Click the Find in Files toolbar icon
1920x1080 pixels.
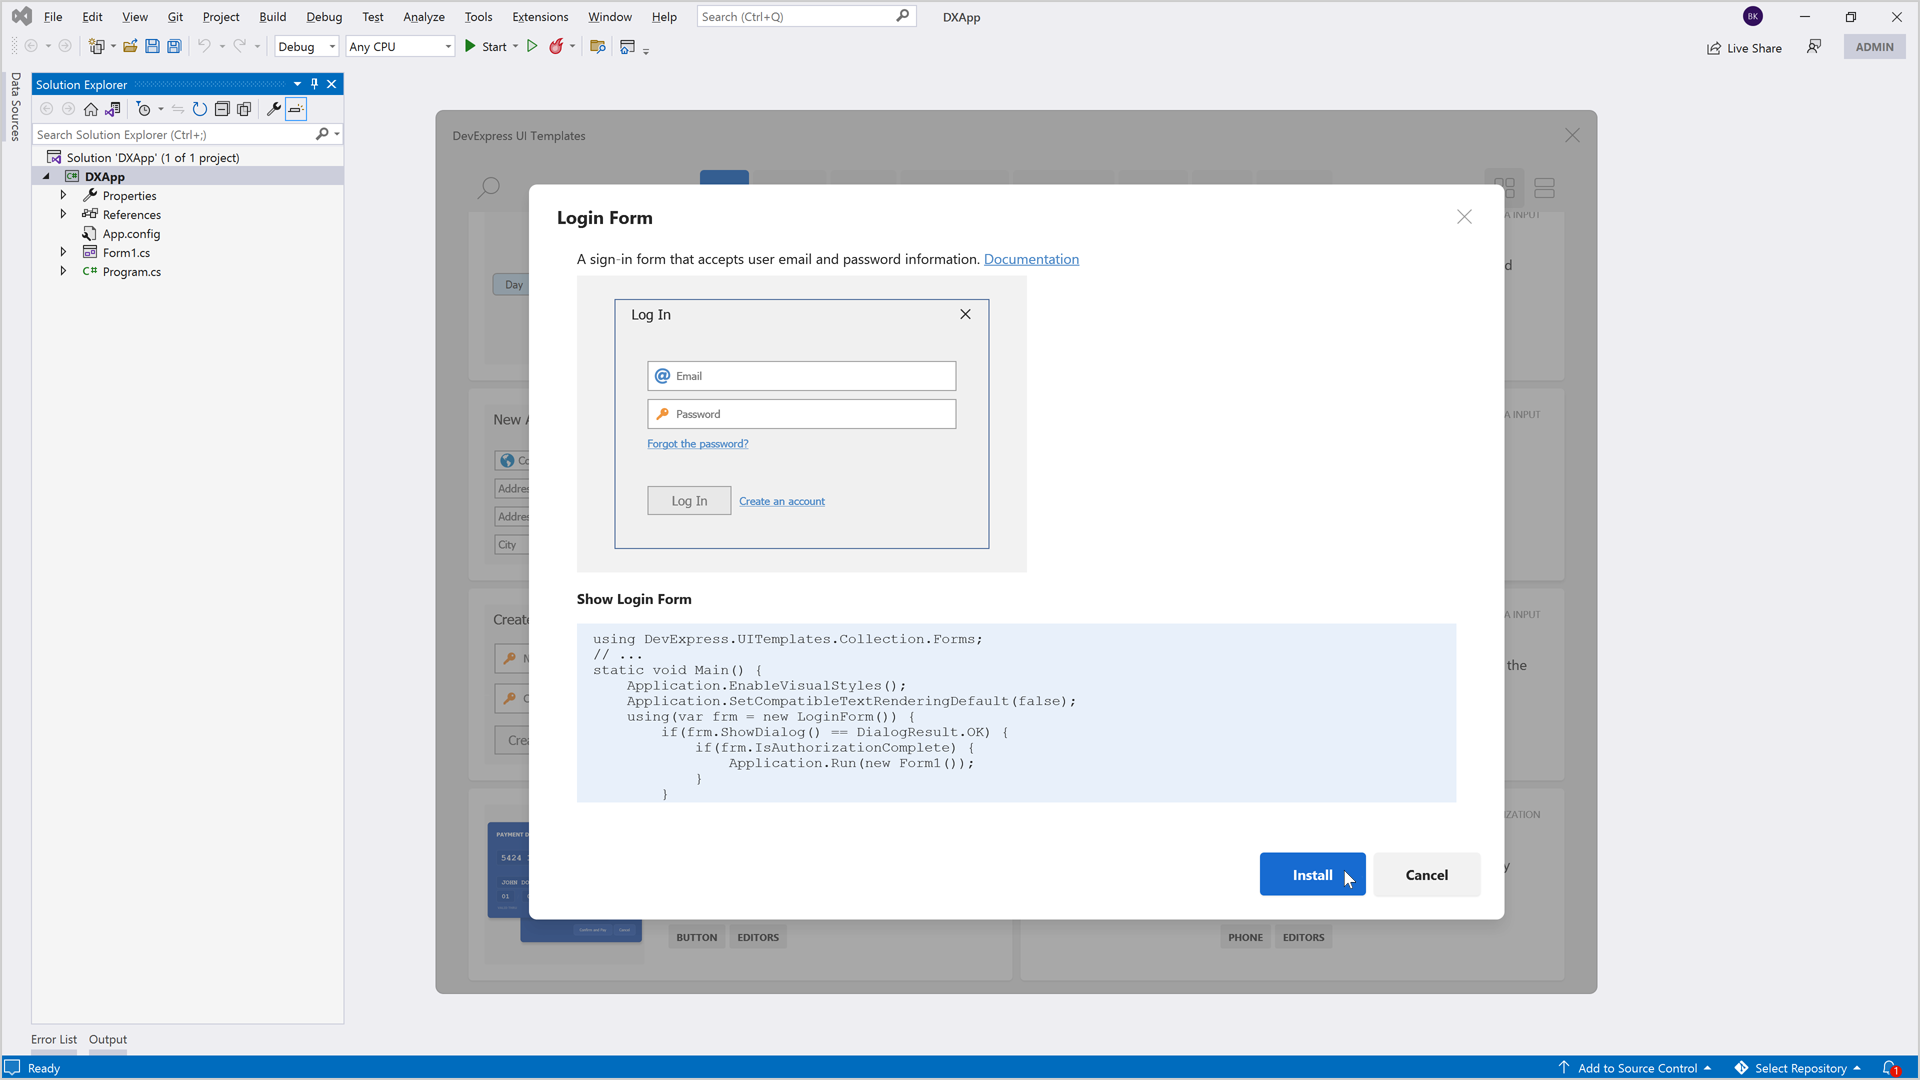click(598, 46)
